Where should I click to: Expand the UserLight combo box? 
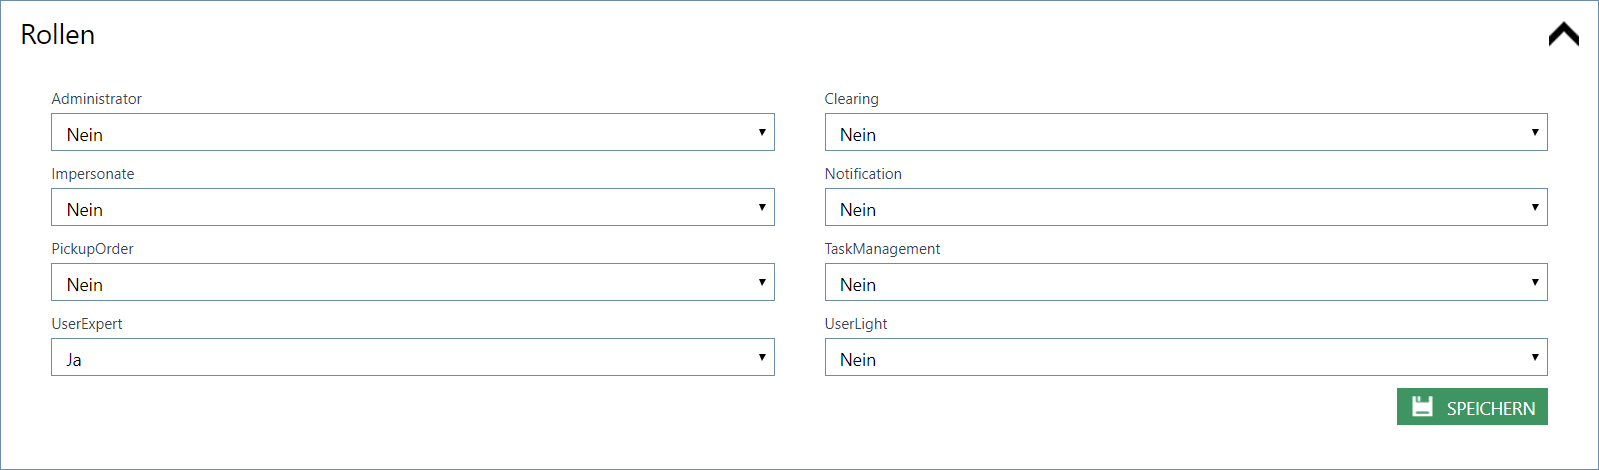click(1185, 358)
